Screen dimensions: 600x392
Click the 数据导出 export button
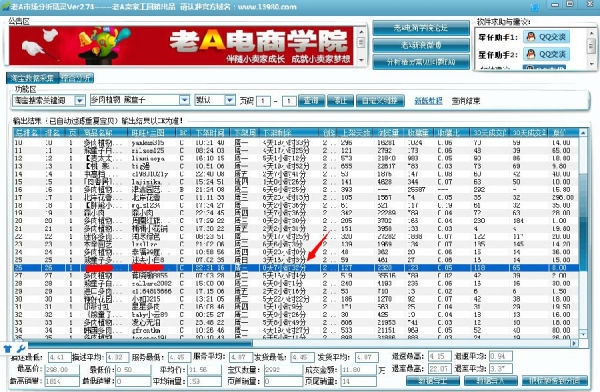(433, 381)
